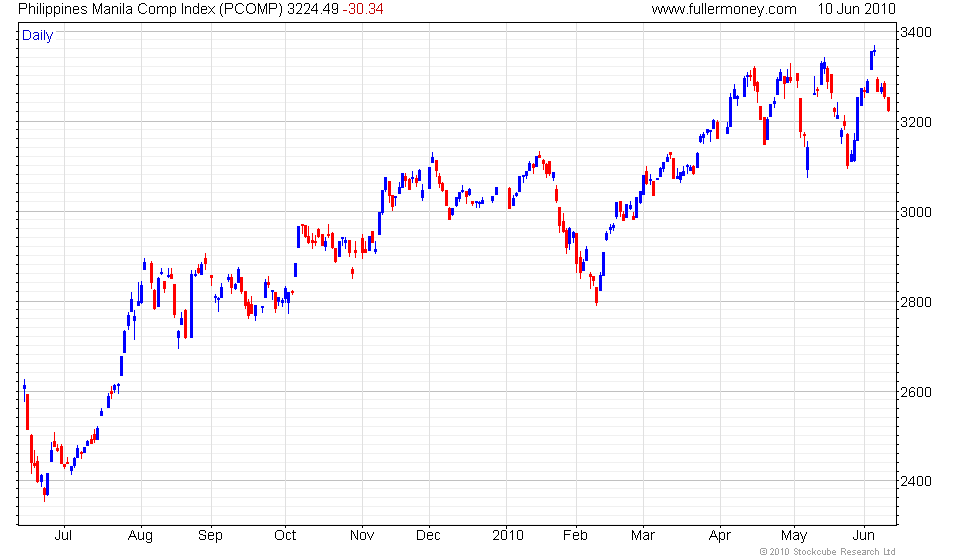Click the '© 2010 Stockcube Research Ltd' copyright text
The image size is (980, 560).
[x=828, y=552]
